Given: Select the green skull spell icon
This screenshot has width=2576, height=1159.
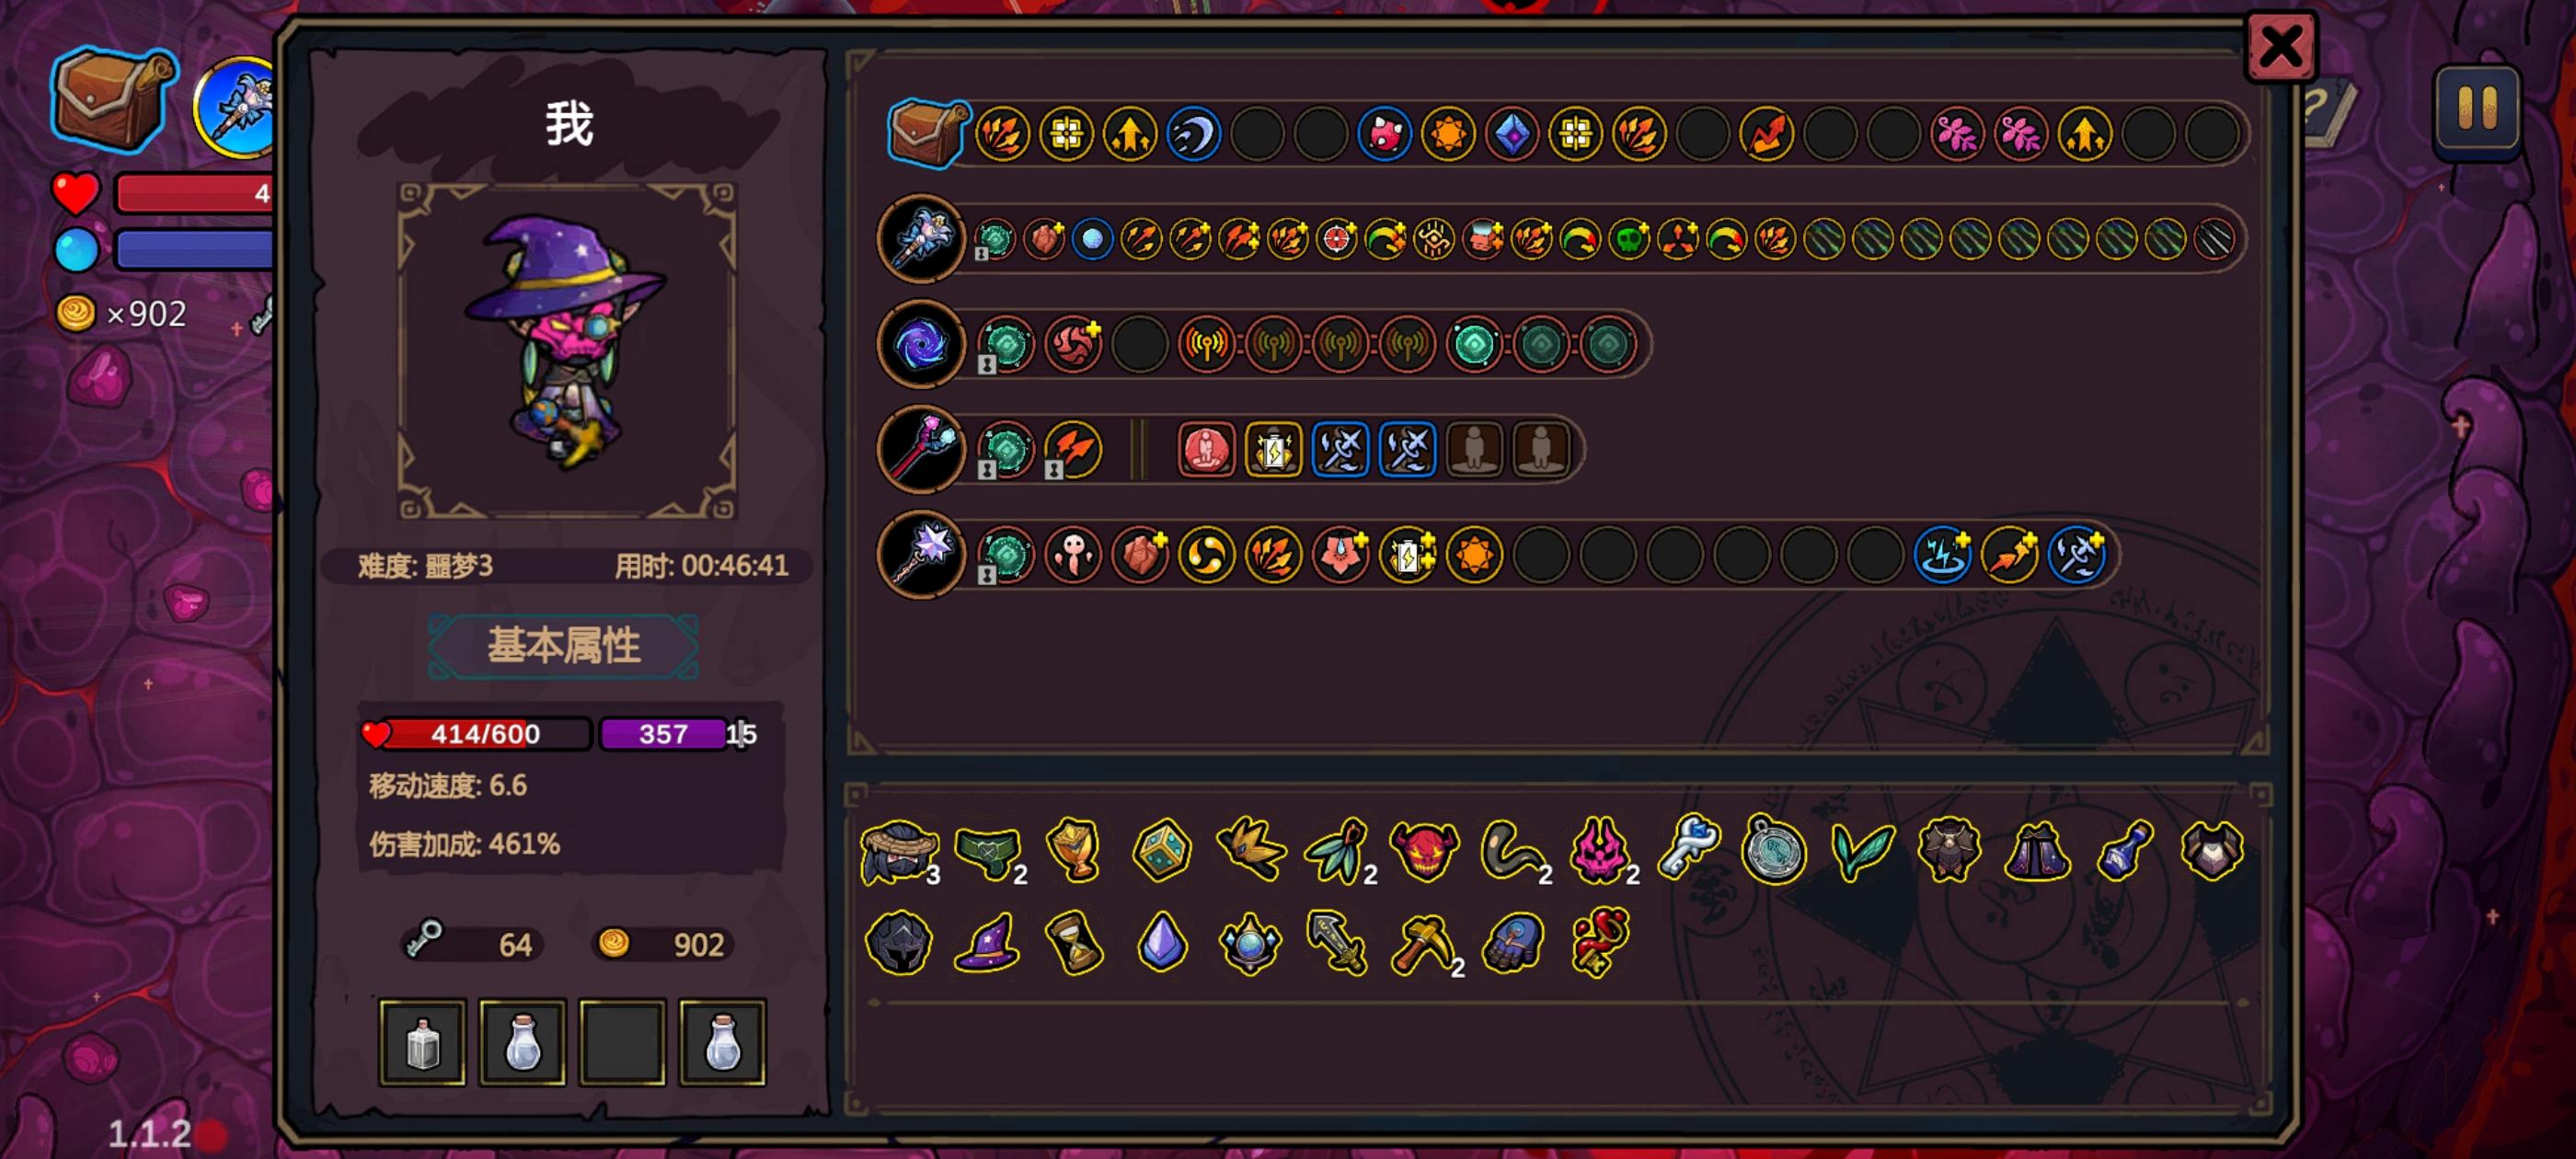Looking at the screenshot, I should click(x=1628, y=240).
